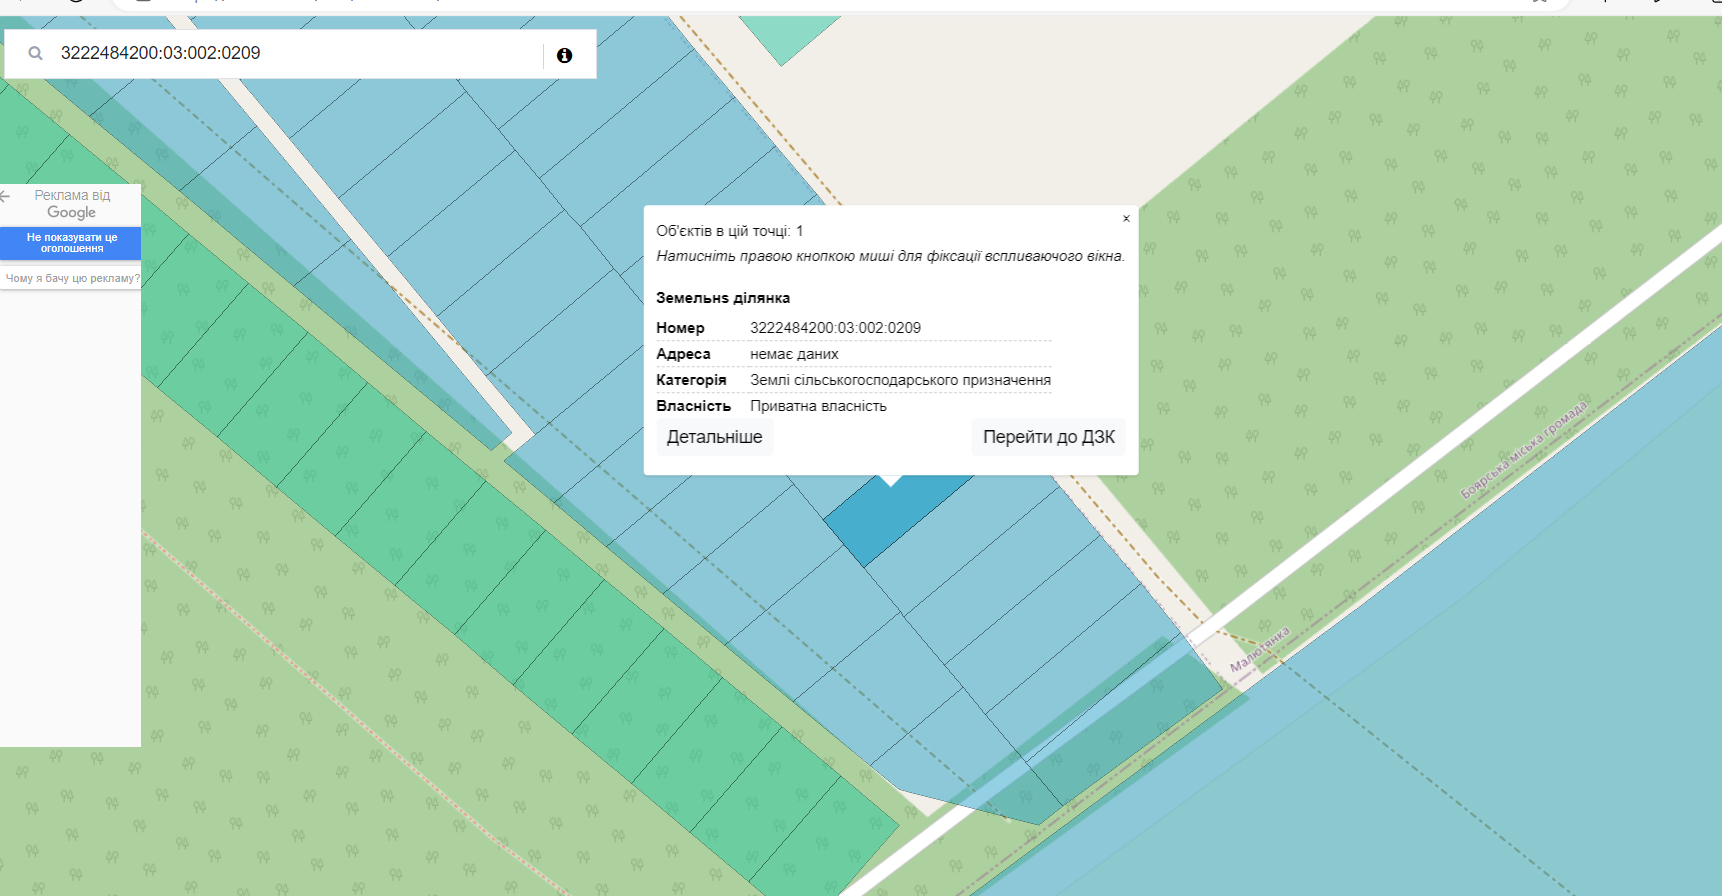This screenshot has height=896, width=1722.
Task: Click the back arrow in the ad panel
Action: pos(6,196)
